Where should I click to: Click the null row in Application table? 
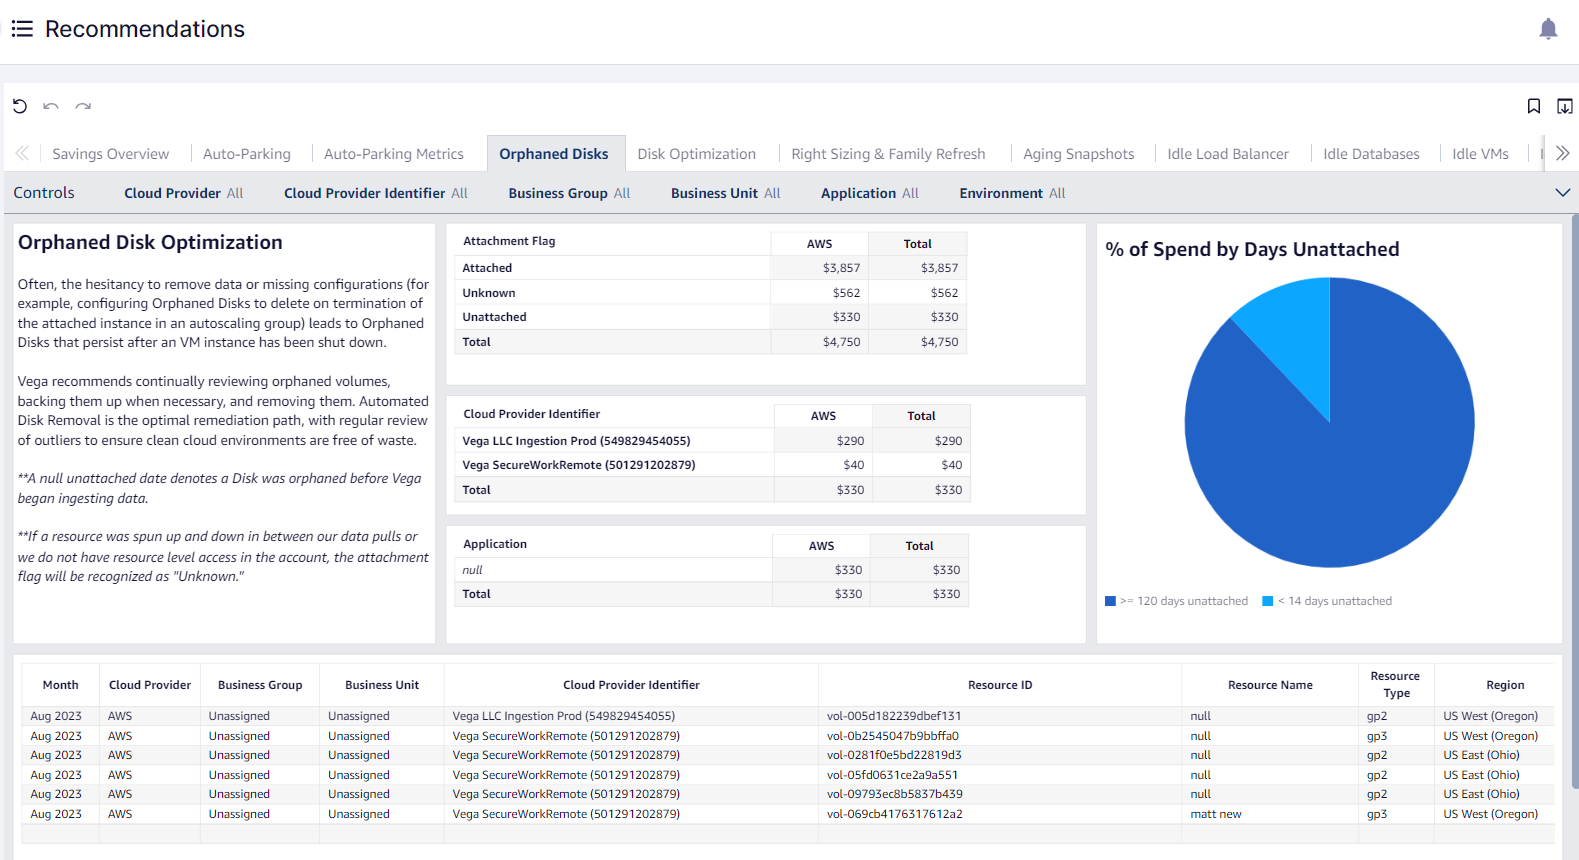tap(472, 570)
